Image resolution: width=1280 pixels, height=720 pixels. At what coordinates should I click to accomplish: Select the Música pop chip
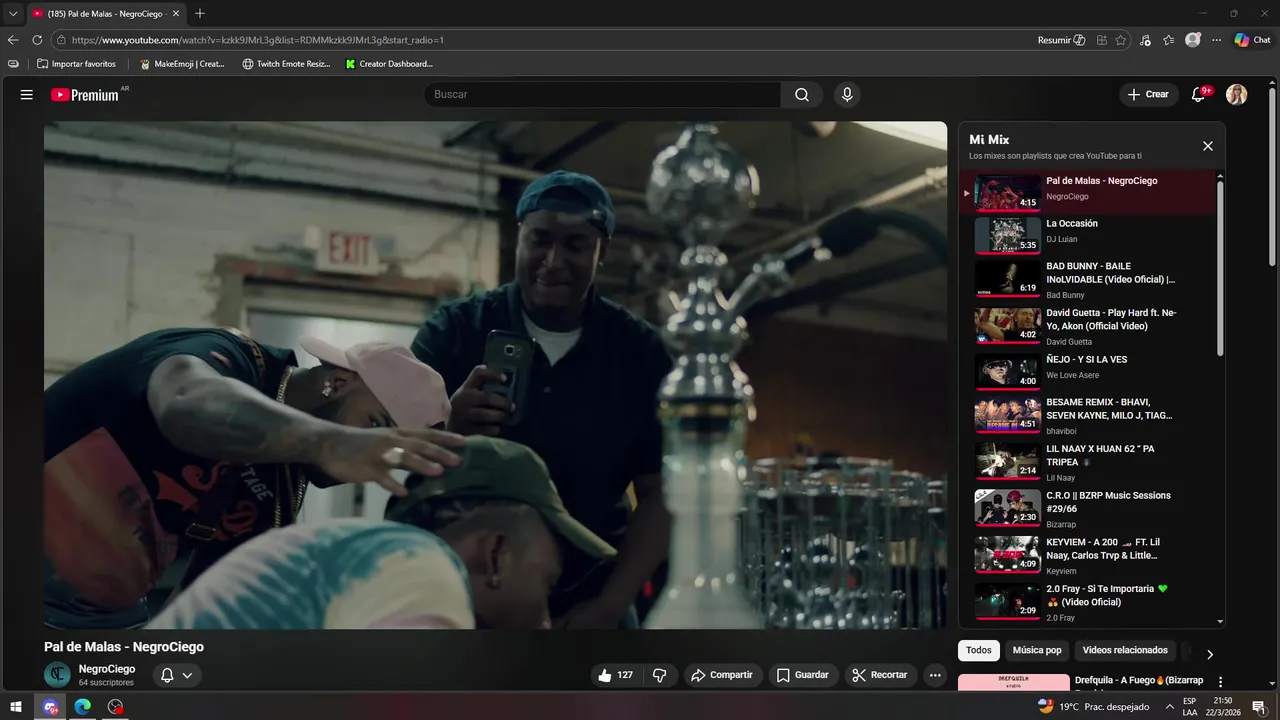coord(1037,650)
